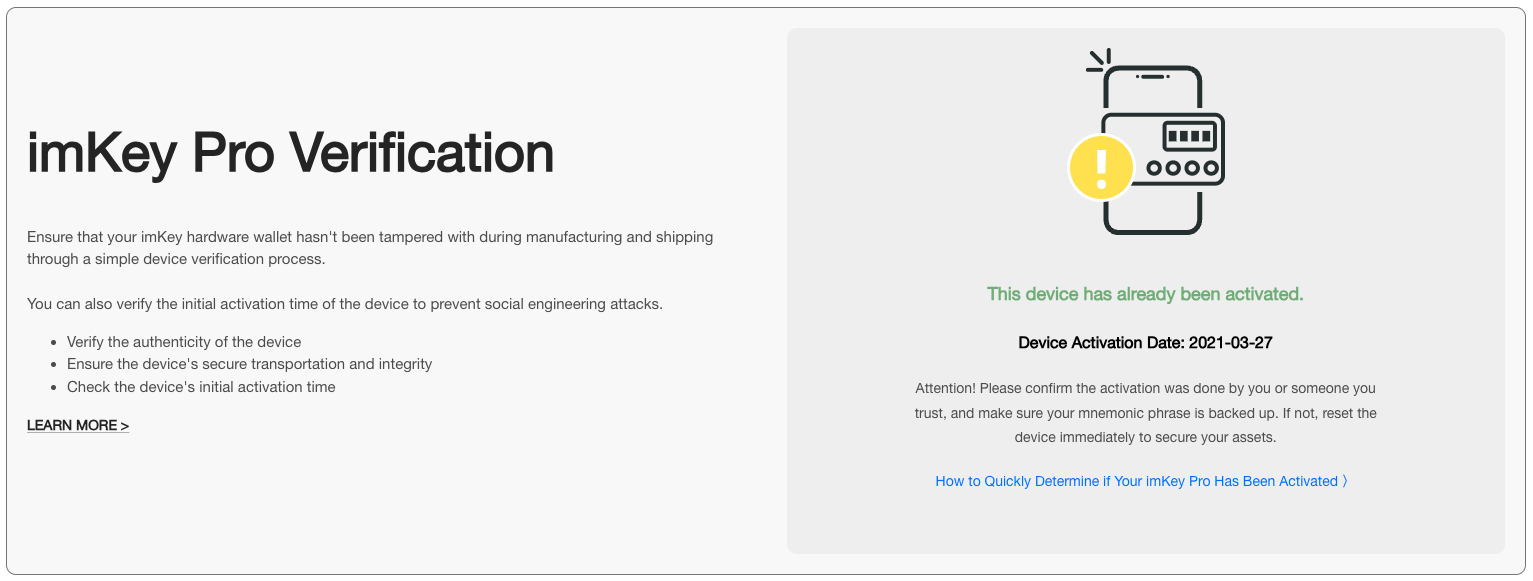Click the 'Device Activation Date: 2021-03-27' text
This screenshot has height=581, width=1533.
(1145, 343)
